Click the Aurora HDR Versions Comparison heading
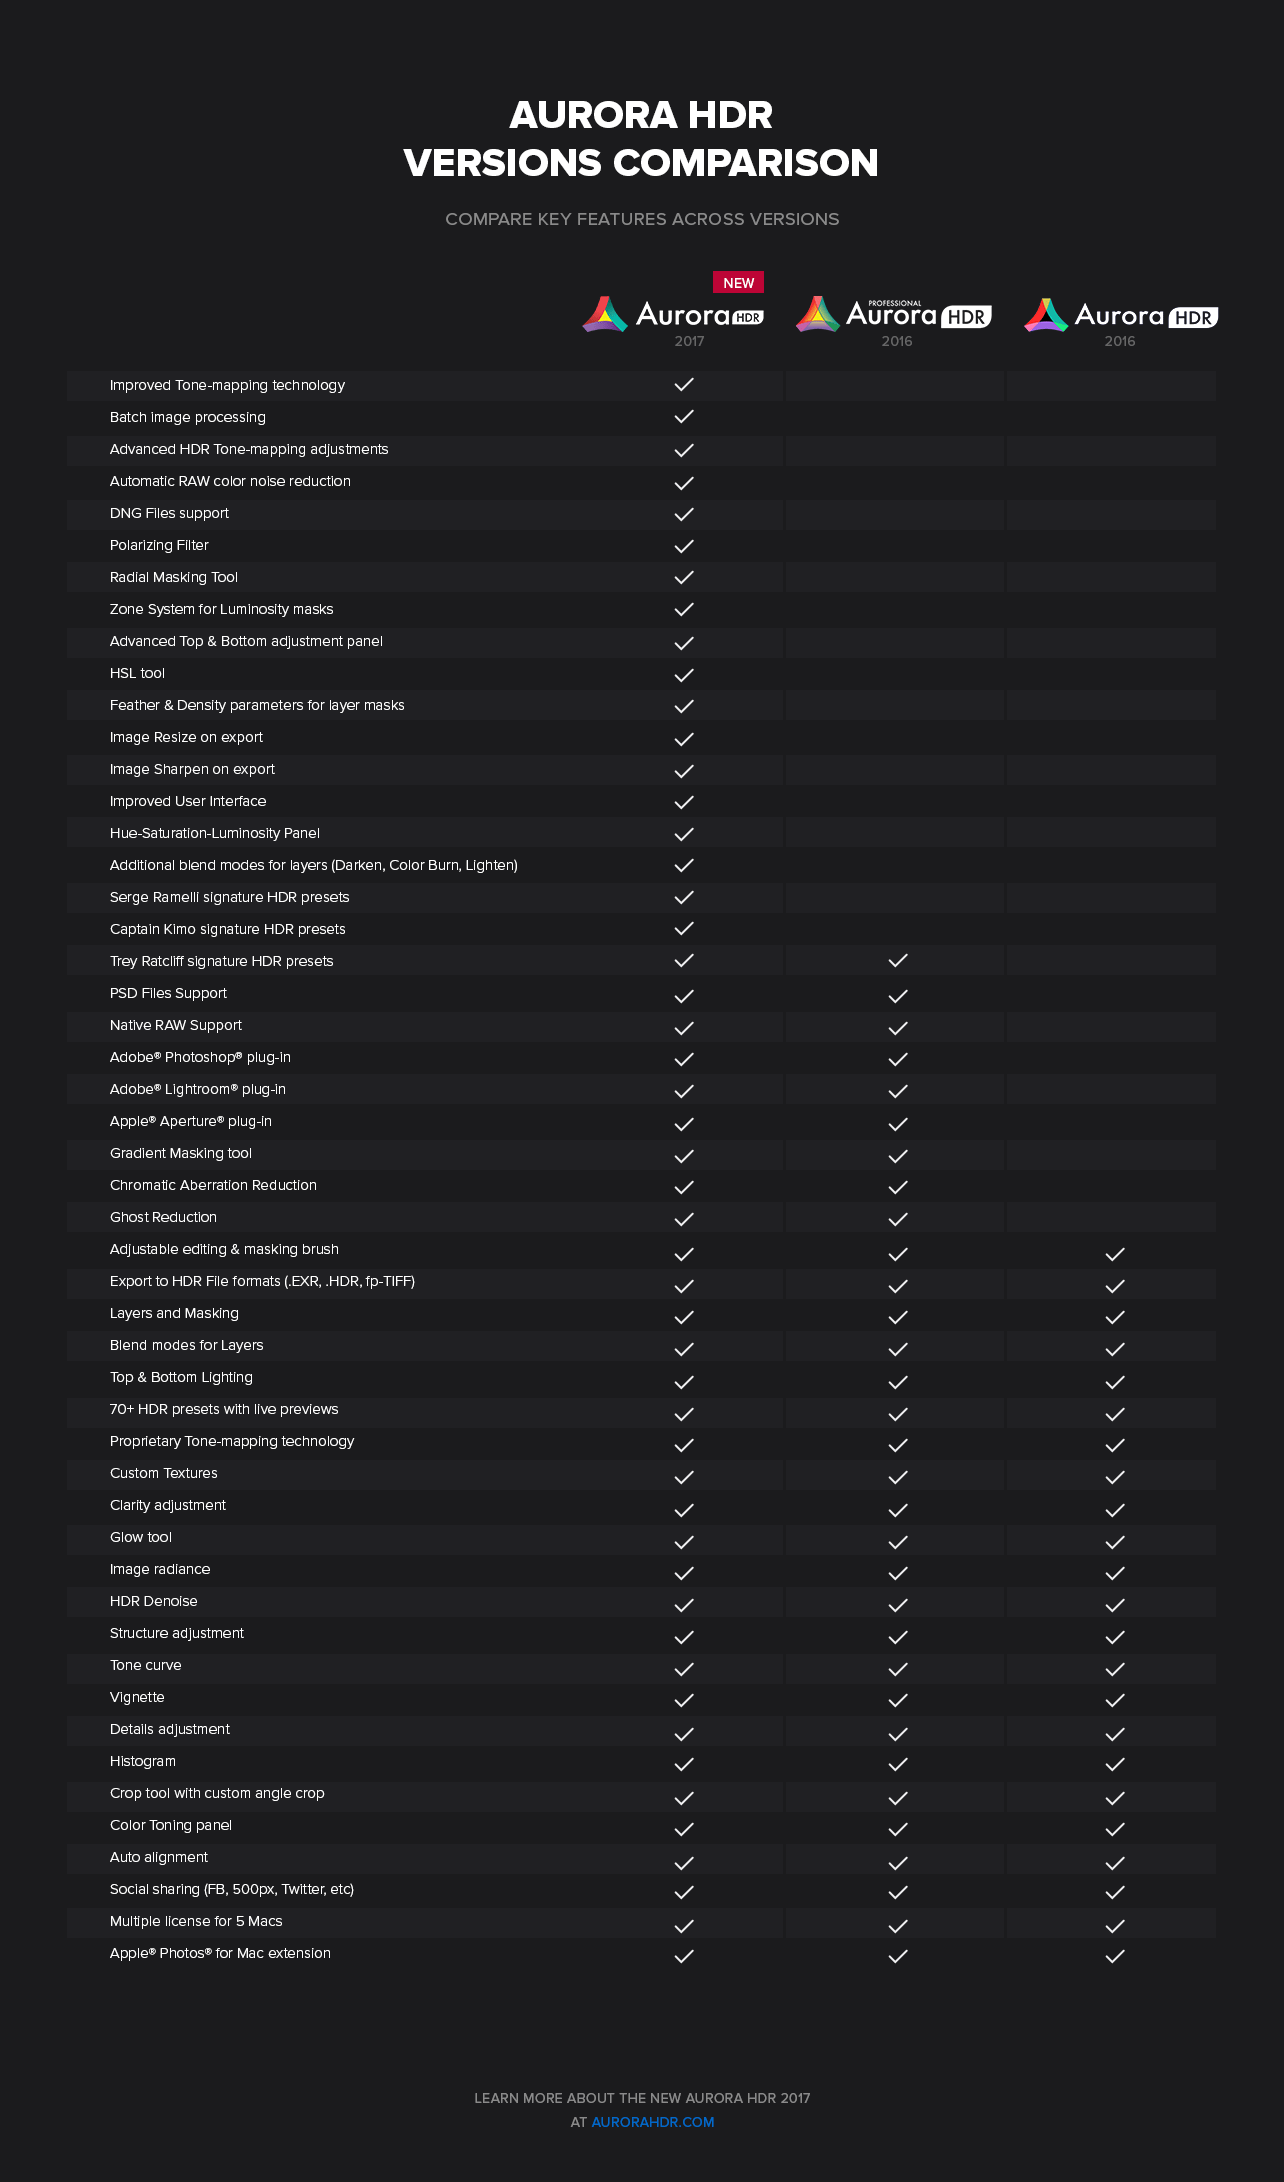 click(x=641, y=139)
